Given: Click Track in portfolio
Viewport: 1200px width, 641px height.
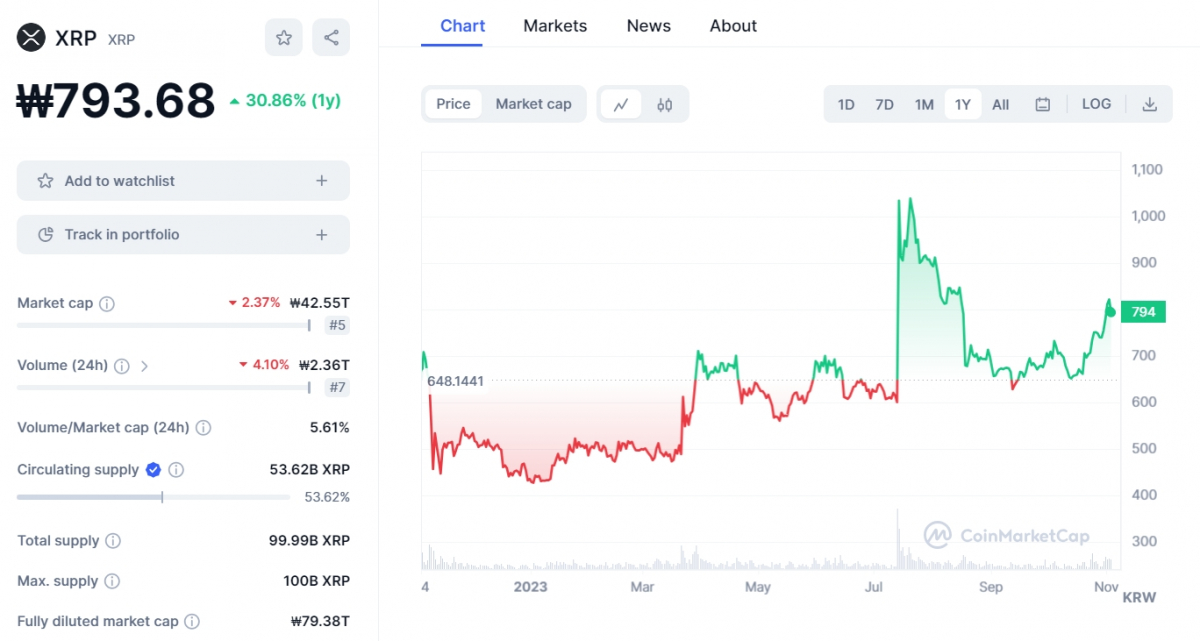Looking at the screenshot, I should pyautogui.click(x=183, y=234).
